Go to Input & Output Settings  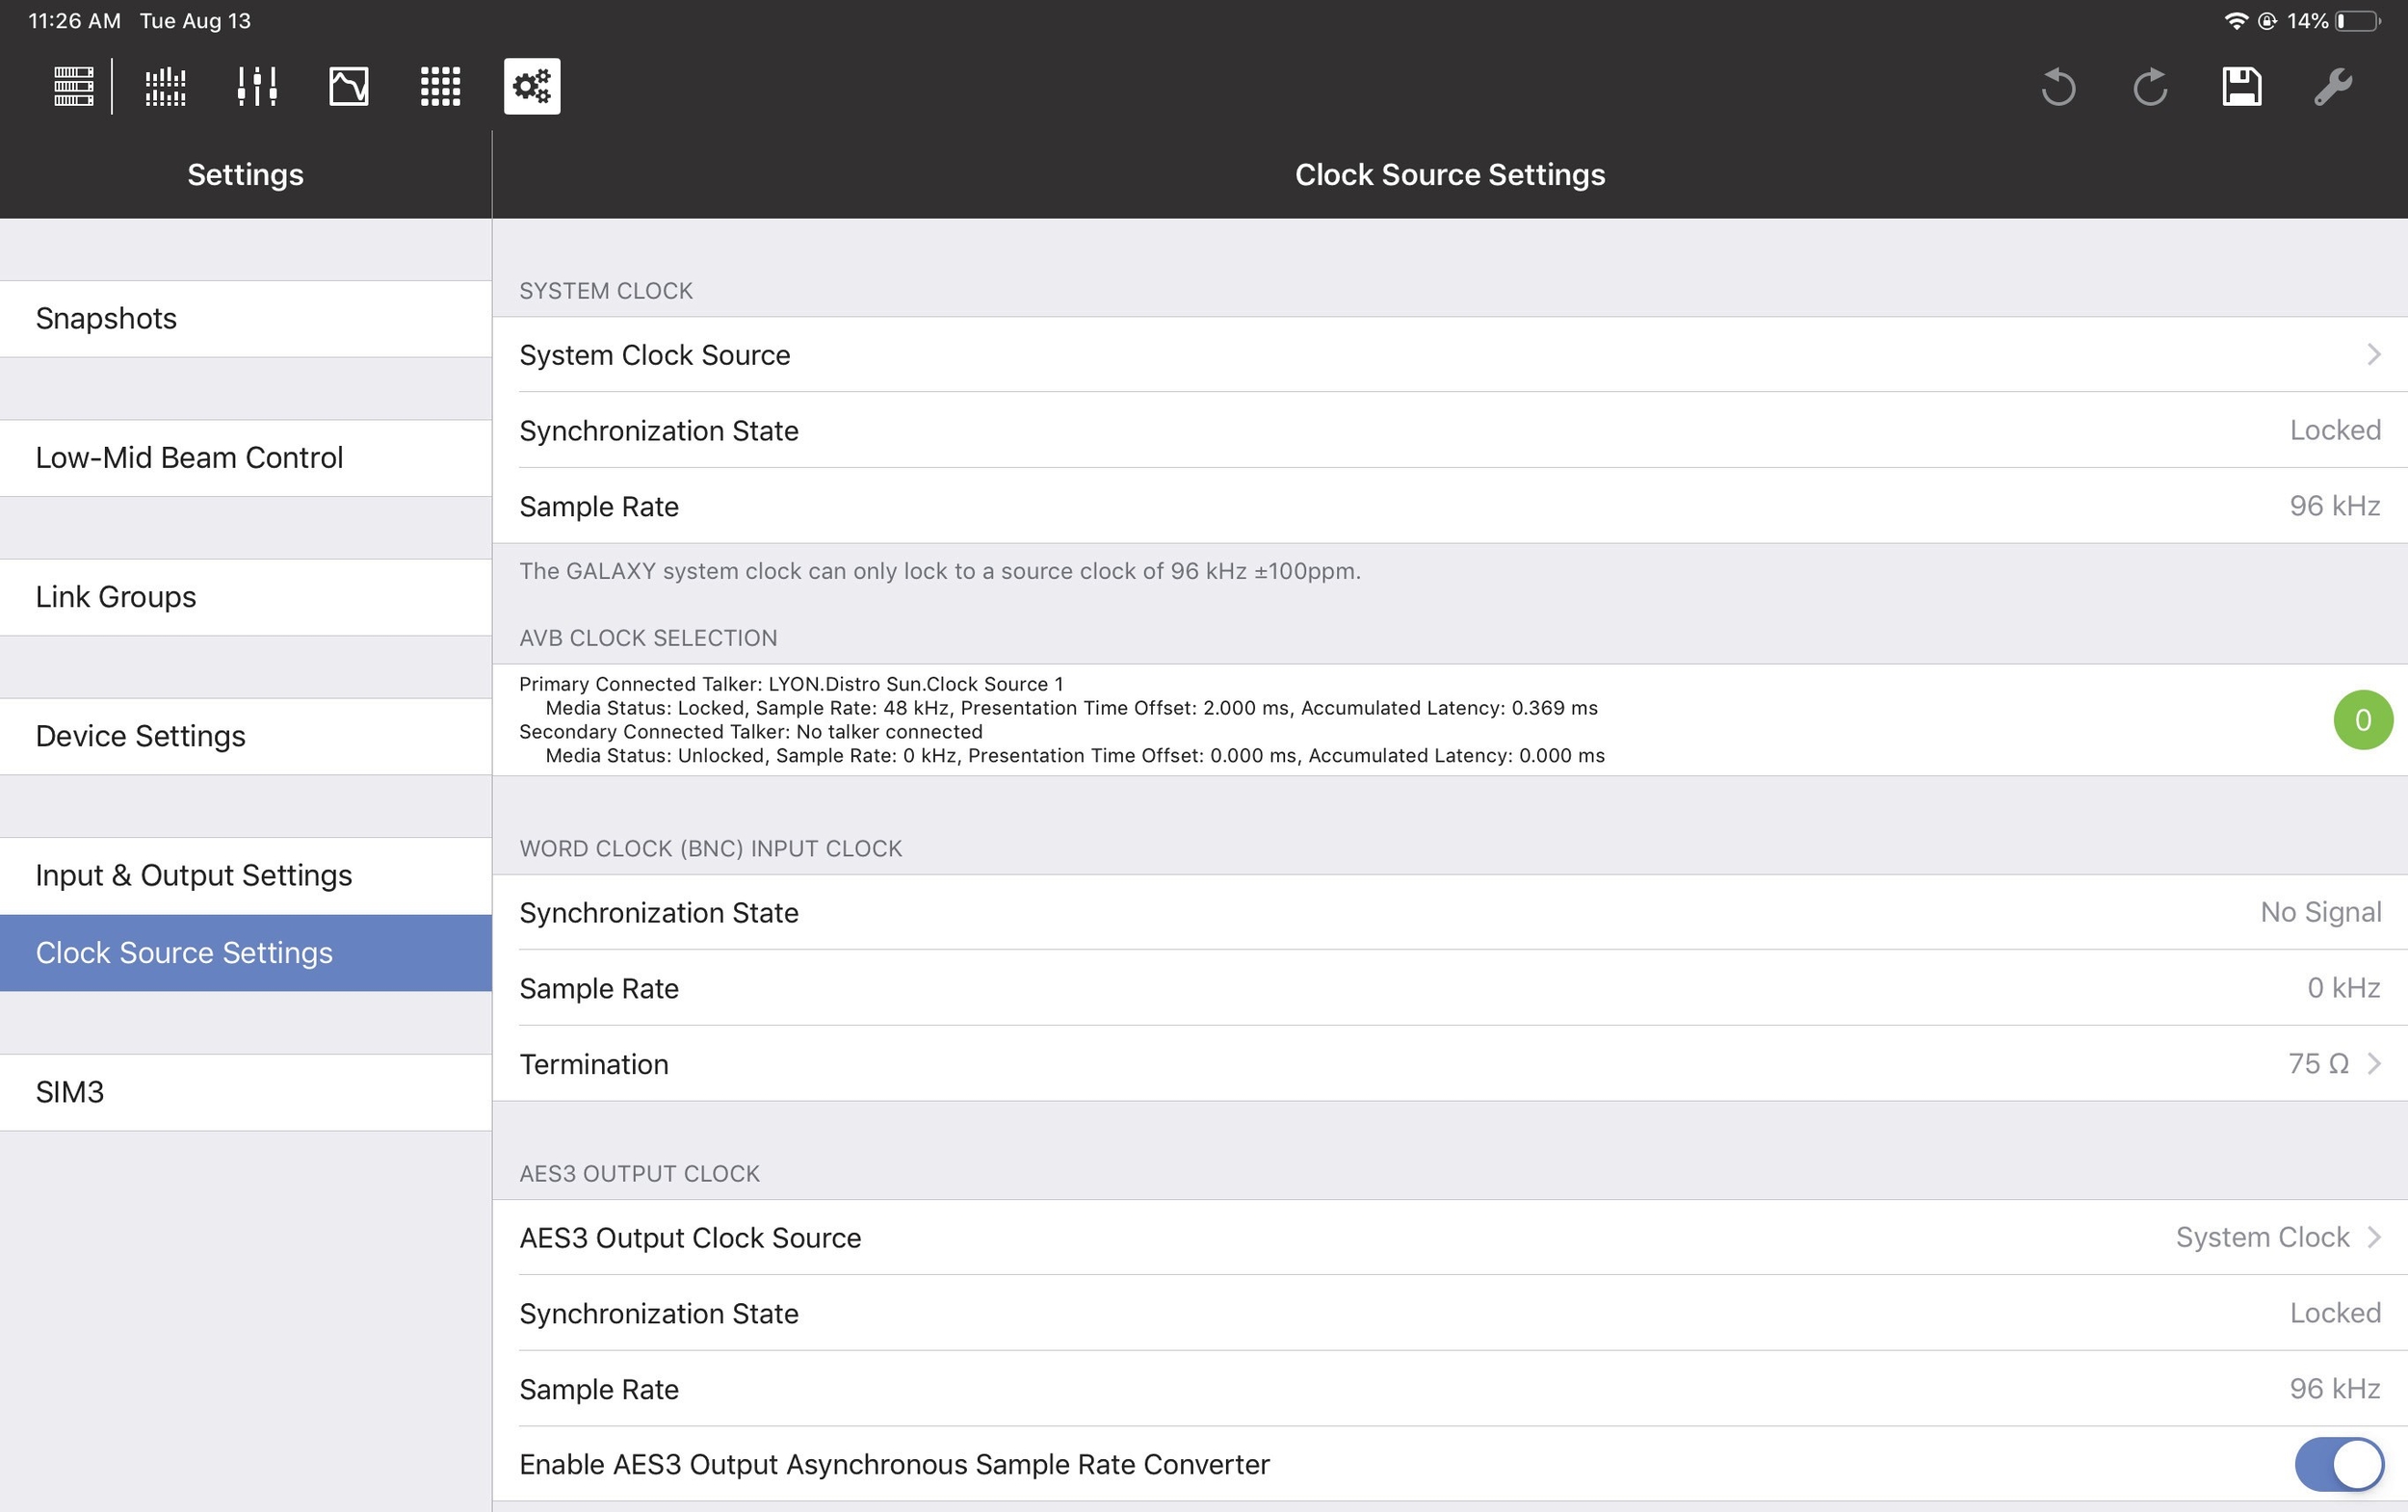[245, 875]
